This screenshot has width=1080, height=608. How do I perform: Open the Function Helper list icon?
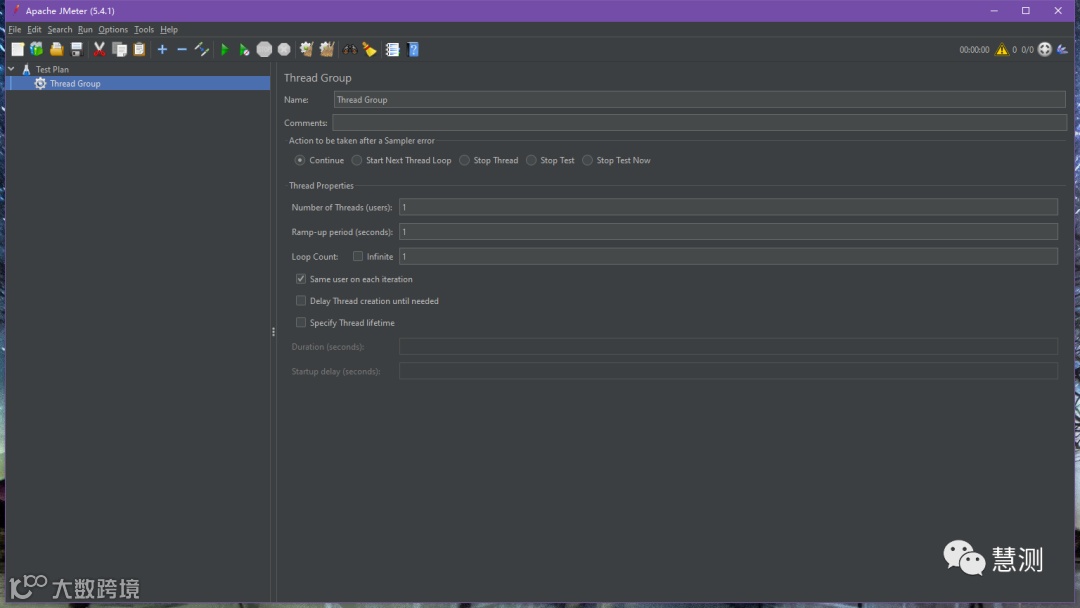pos(393,49)
